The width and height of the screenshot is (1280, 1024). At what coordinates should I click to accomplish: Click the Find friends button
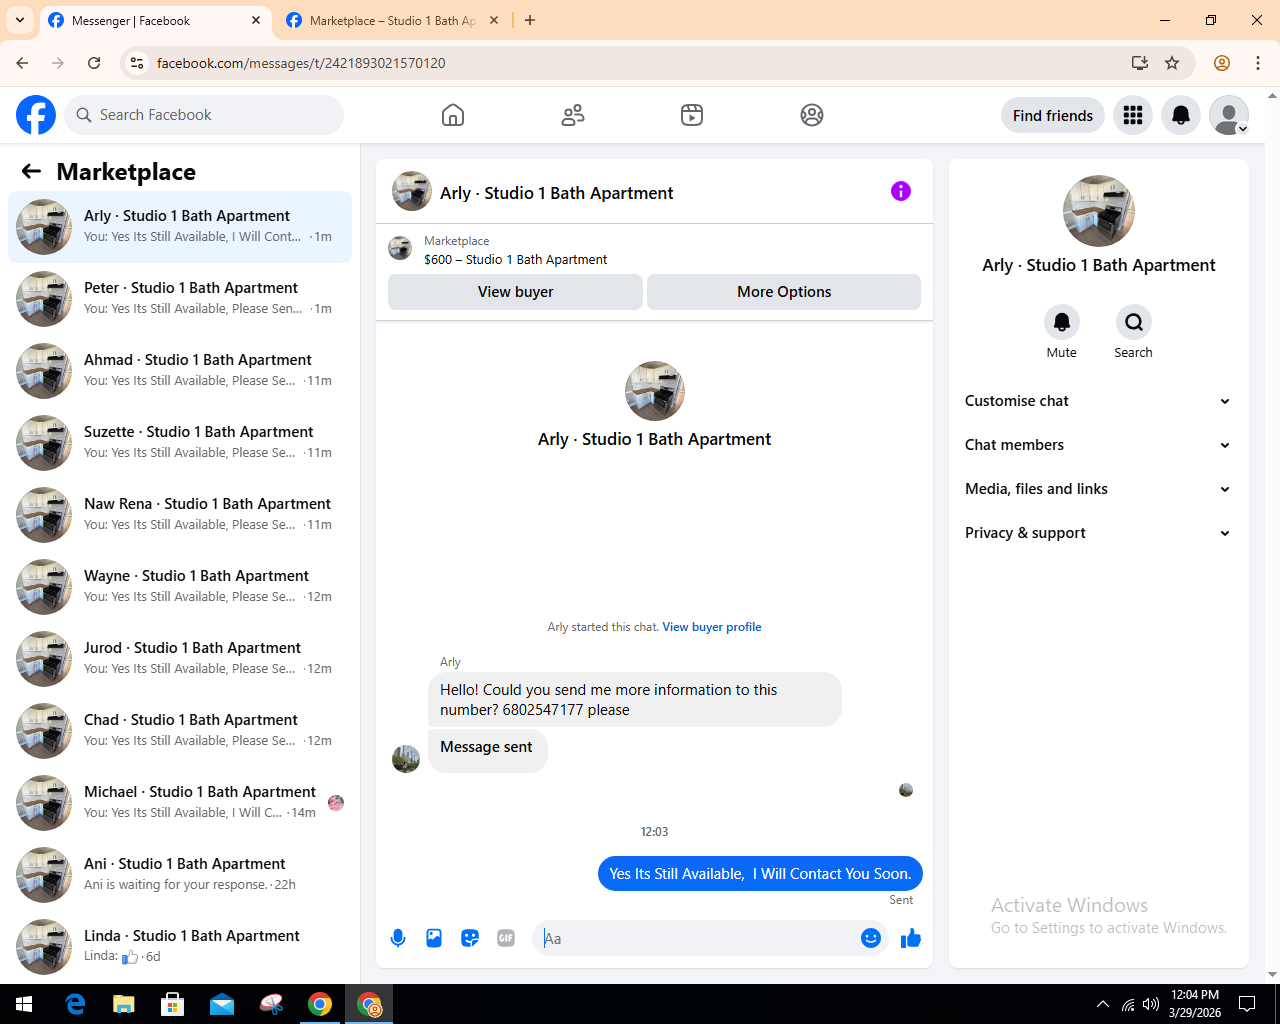(1053, 115)
